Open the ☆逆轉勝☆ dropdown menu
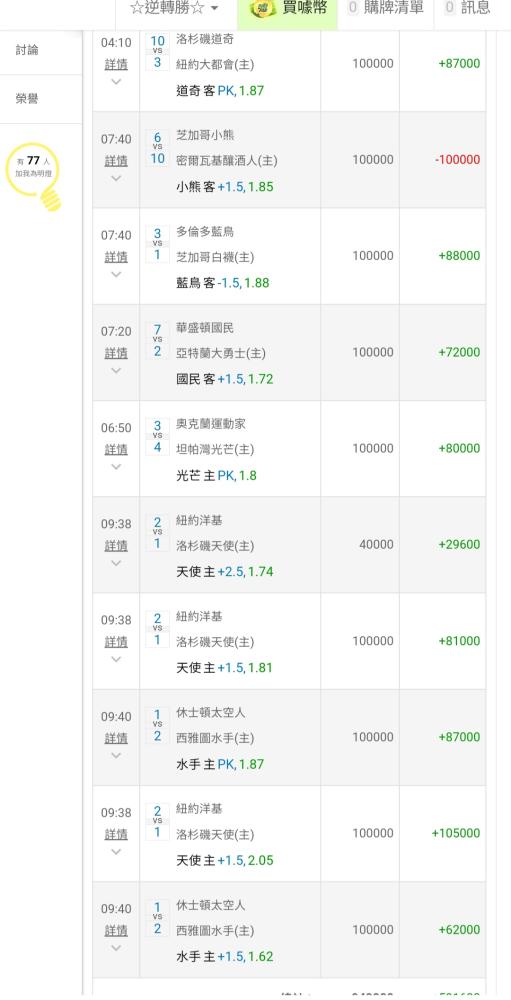 pos(174,8)
